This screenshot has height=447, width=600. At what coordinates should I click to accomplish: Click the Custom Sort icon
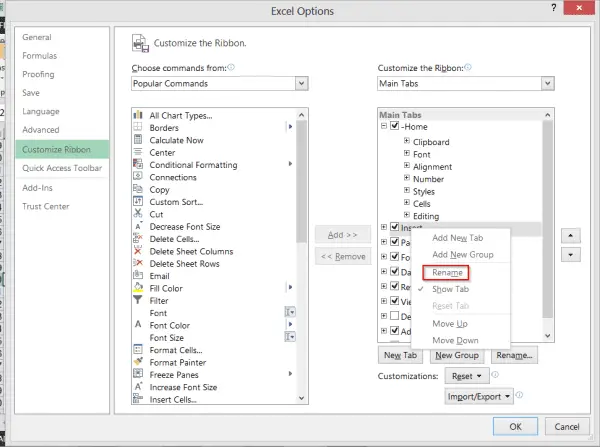138,201
